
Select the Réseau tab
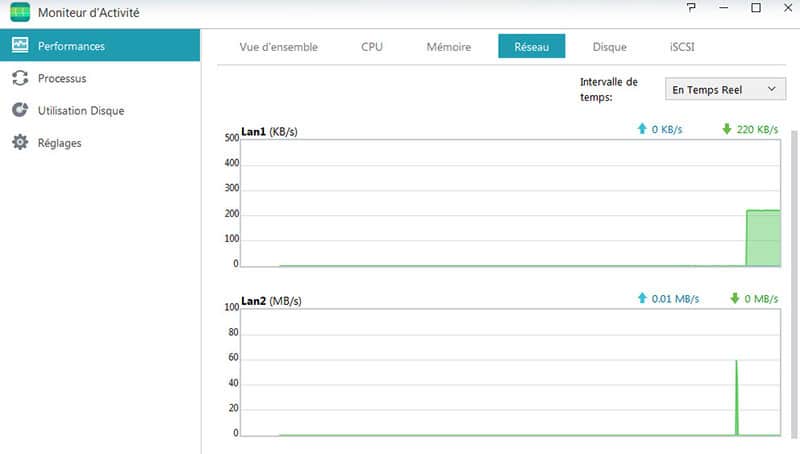click(532, 46)
